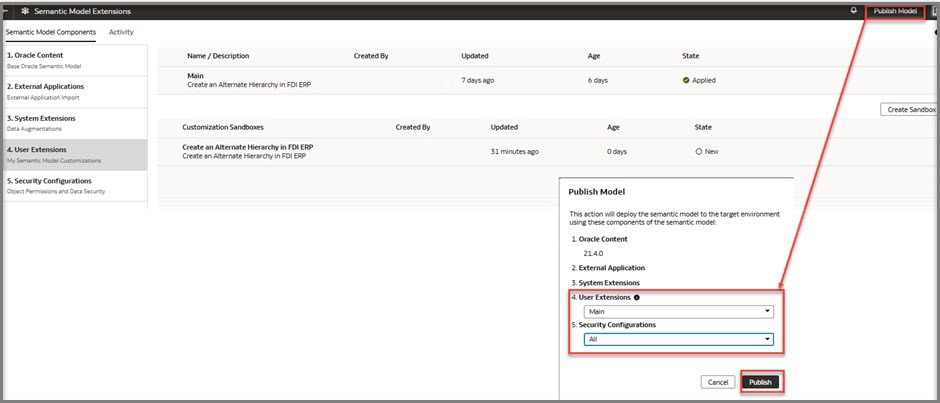Click the Age header in Main table

(594, 56)
